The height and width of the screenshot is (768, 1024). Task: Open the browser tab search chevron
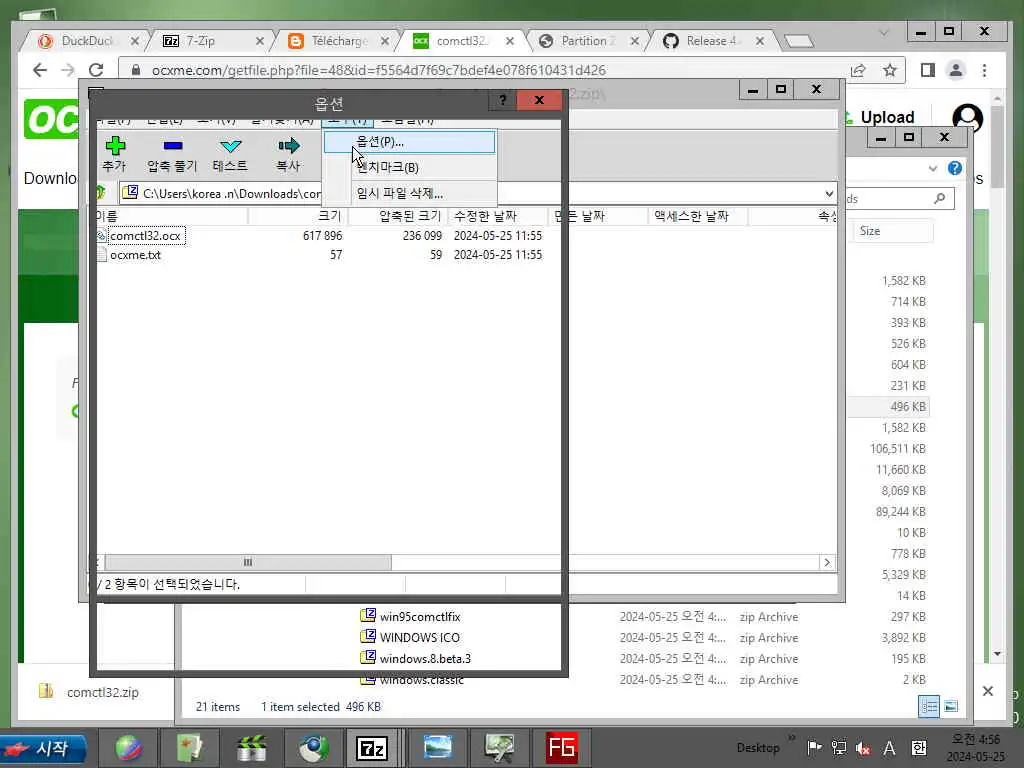[x=884, y=33]
